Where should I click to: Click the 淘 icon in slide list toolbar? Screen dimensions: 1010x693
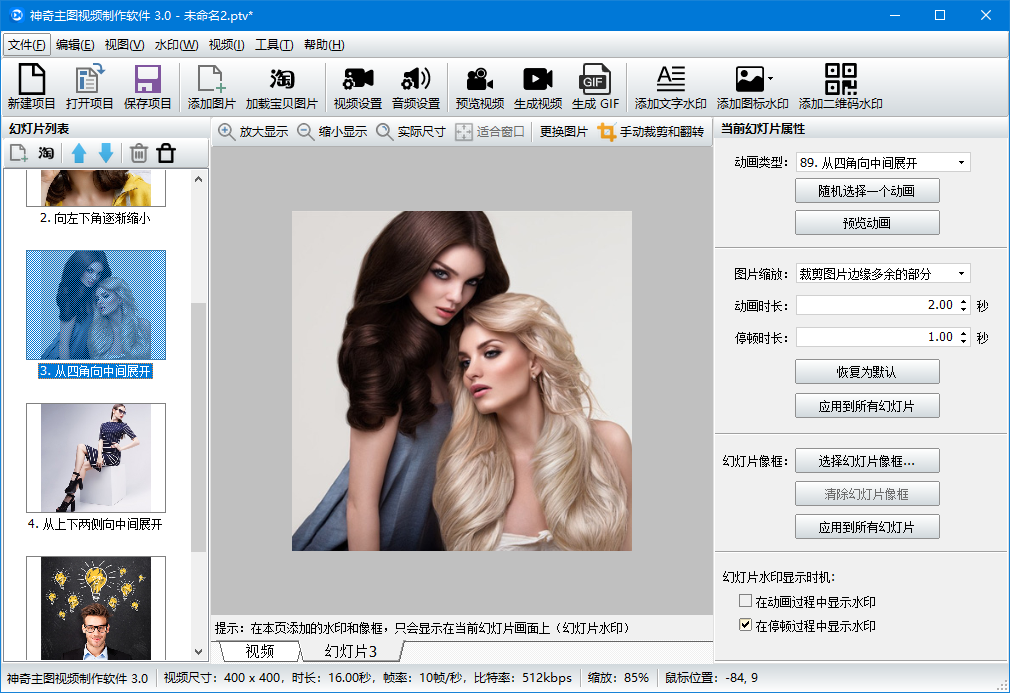pyautogui.click(x=46, y=153)
